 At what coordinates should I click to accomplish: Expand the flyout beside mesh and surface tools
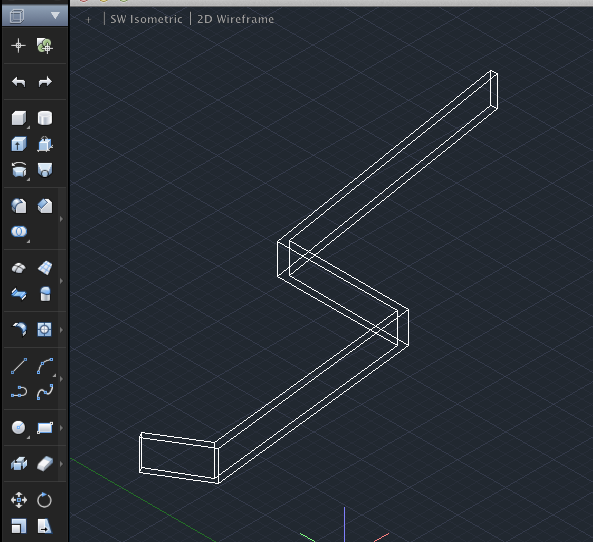tap(61, 281)
